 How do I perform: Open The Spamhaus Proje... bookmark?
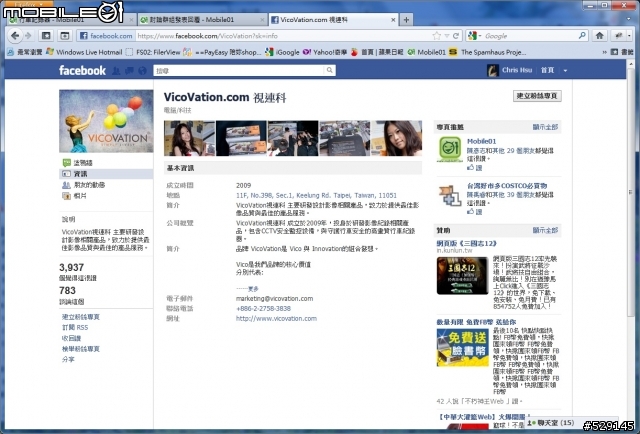click(x=487, y=52)
